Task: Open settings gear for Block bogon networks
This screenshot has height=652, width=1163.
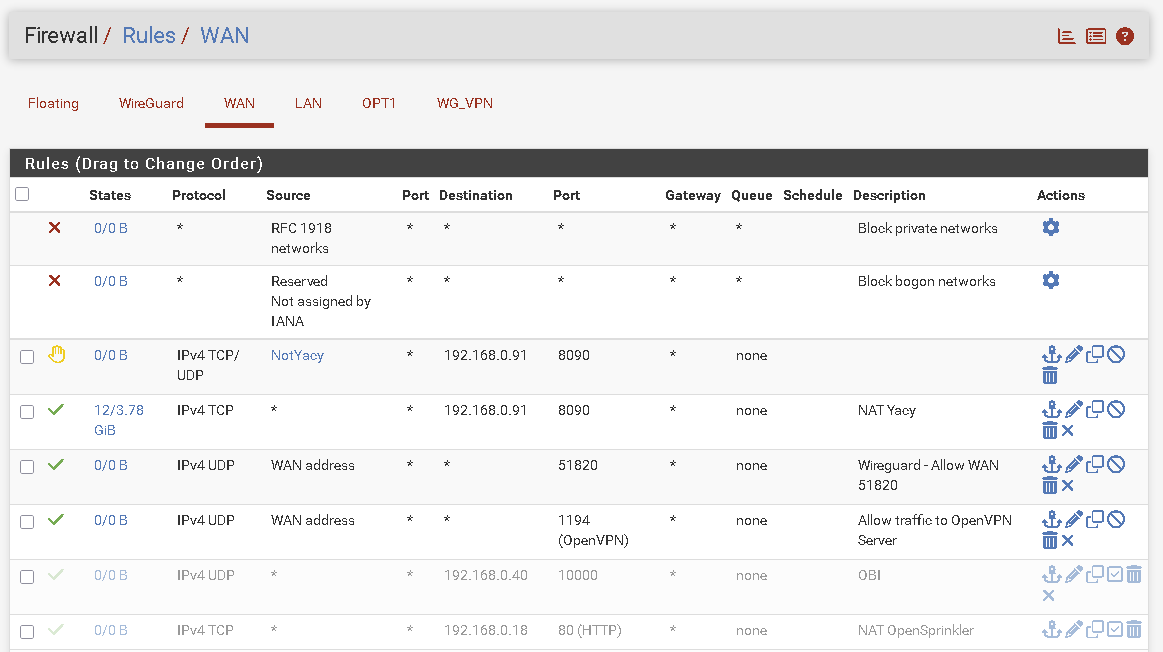Action: (x=1050, y=281)
